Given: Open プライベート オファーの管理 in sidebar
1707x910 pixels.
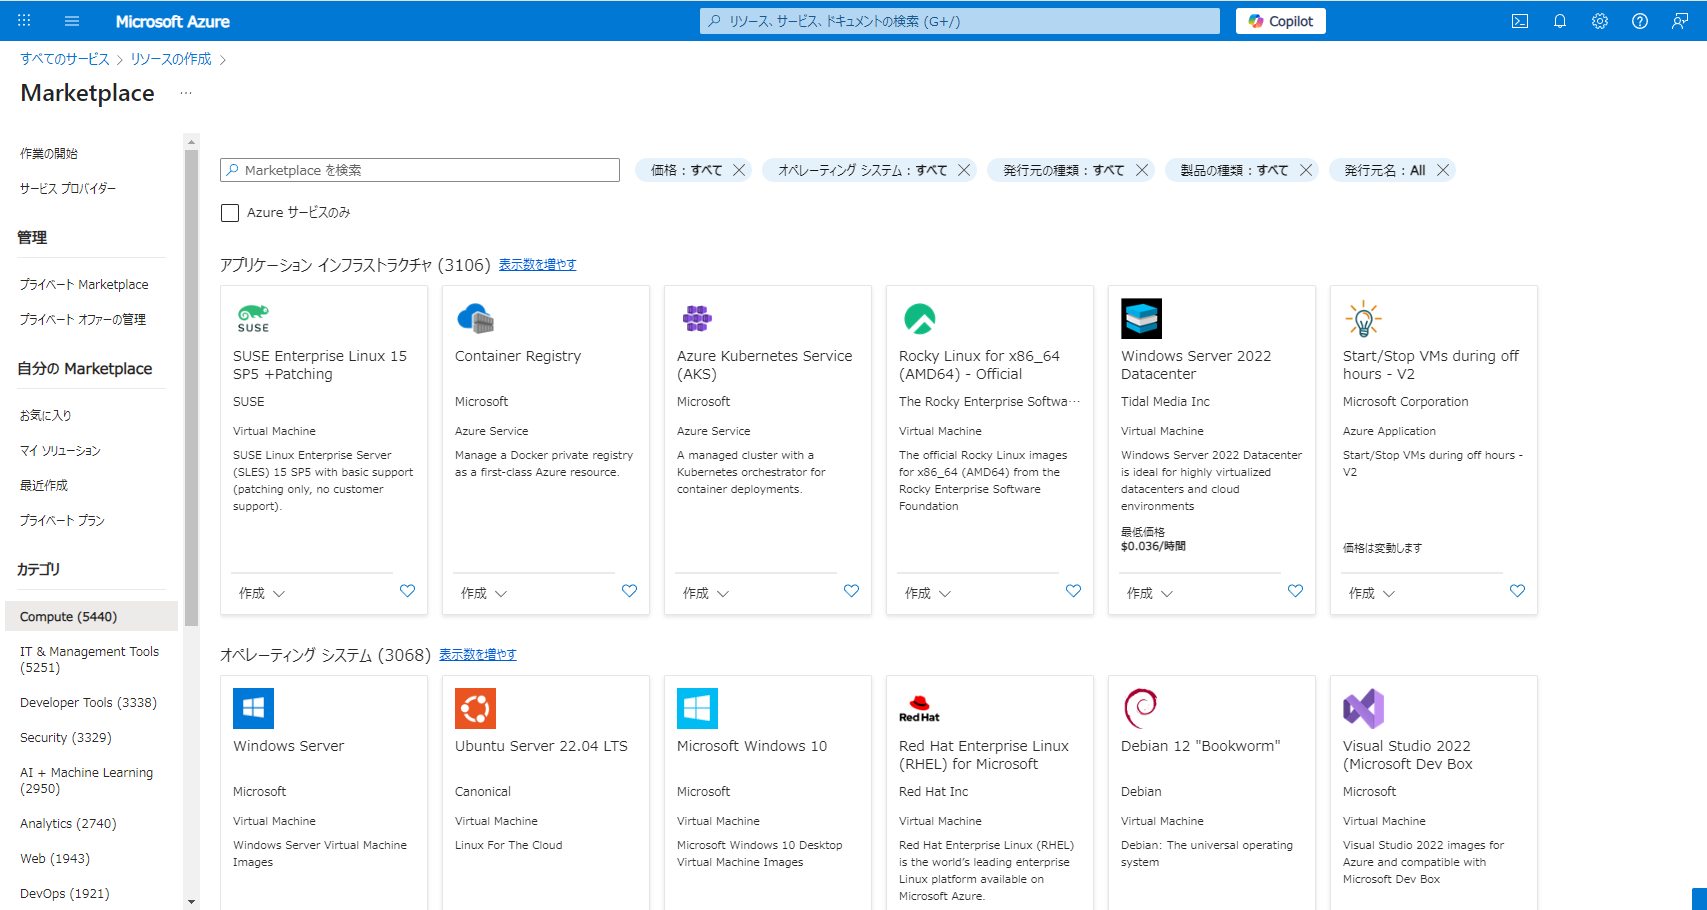Looking at the screenshot, I should tap(83, 320).
